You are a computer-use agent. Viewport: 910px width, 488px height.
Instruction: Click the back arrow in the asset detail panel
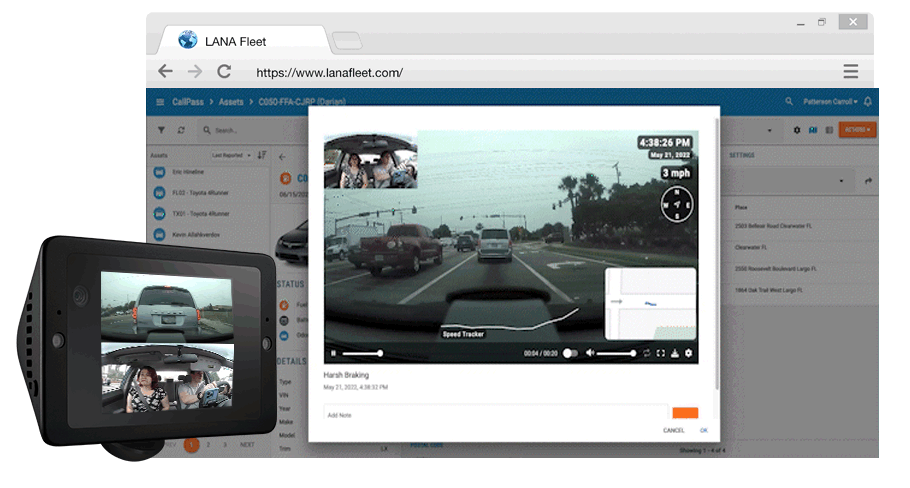(x=282, y=157)
